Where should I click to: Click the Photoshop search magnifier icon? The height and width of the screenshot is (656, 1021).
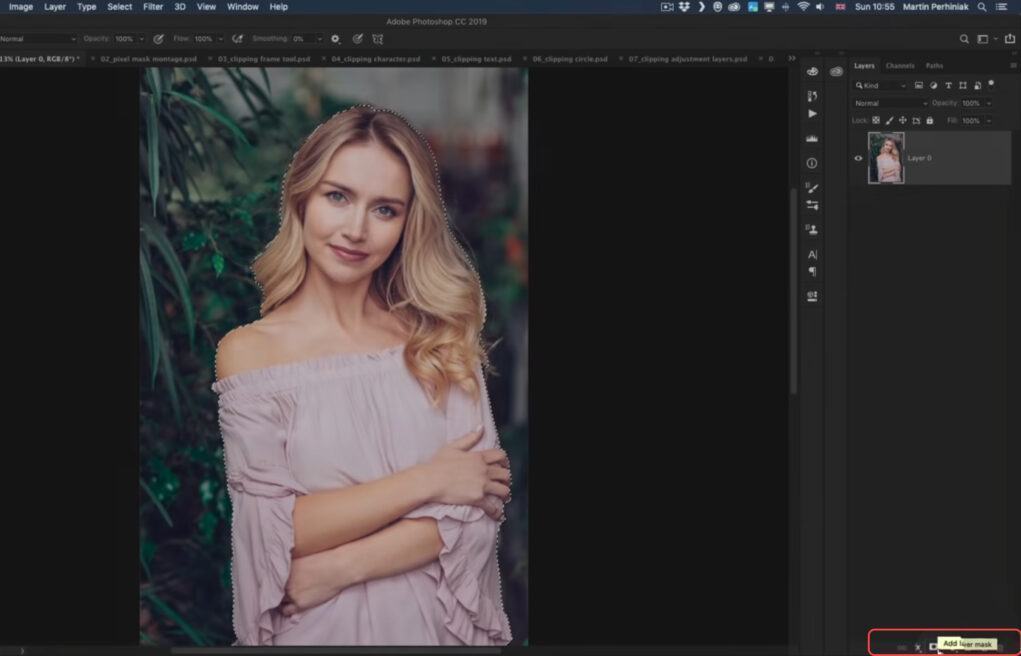[964, 39]
